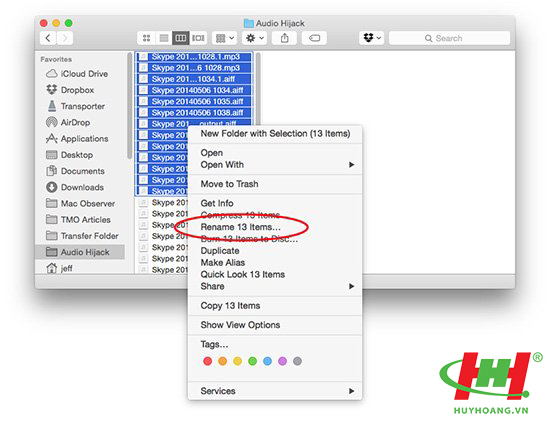Choose Open from the context menu
550x421 pixels.
tap(275, 153)
